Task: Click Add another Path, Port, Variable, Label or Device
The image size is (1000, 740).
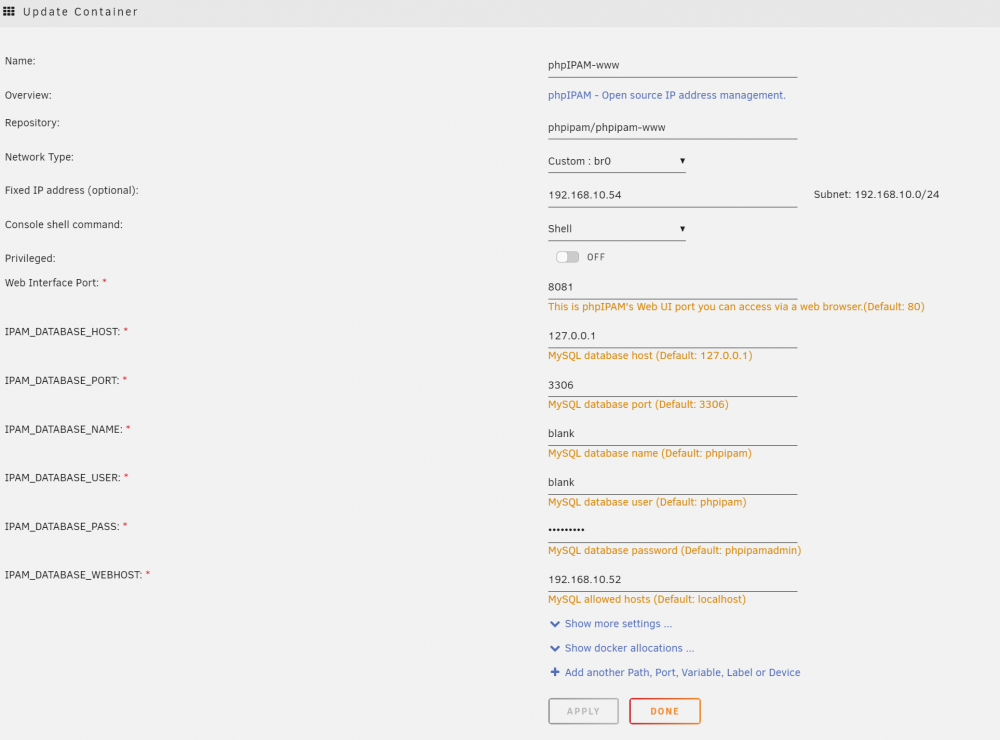Action: pyautogui.click(x=682, y=672)
